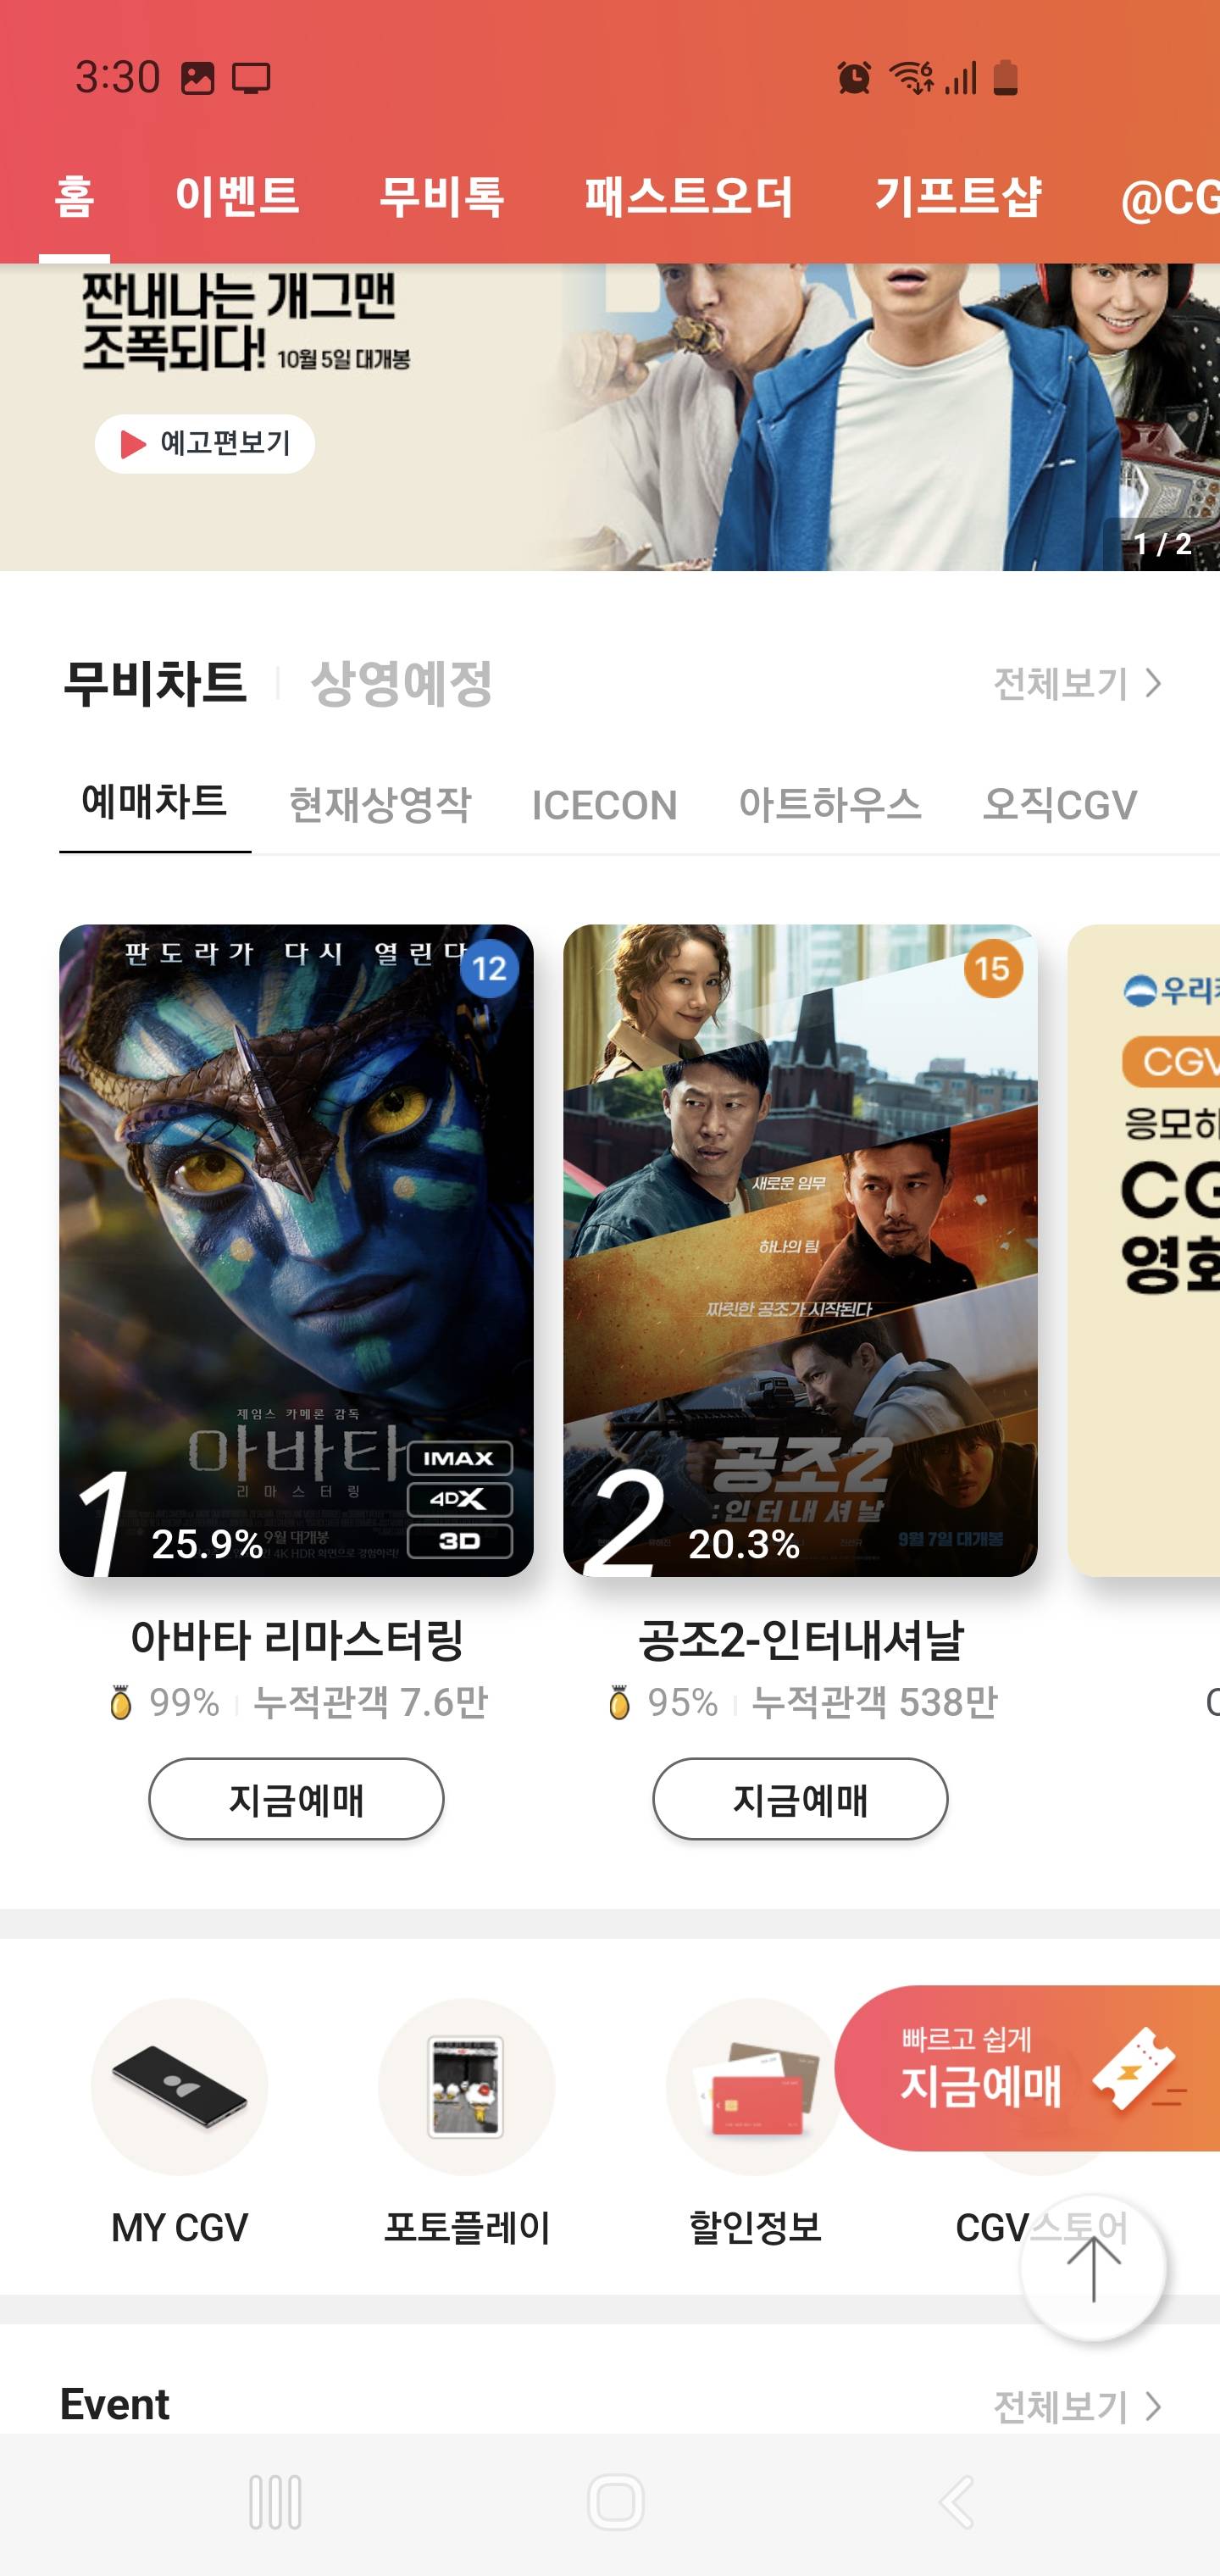Tap the floating 빠르고 쉽게 지금예매 ticket button
Image resolution: width=1220 pixels, height=2576 pixels.
coord(1027,2067)
